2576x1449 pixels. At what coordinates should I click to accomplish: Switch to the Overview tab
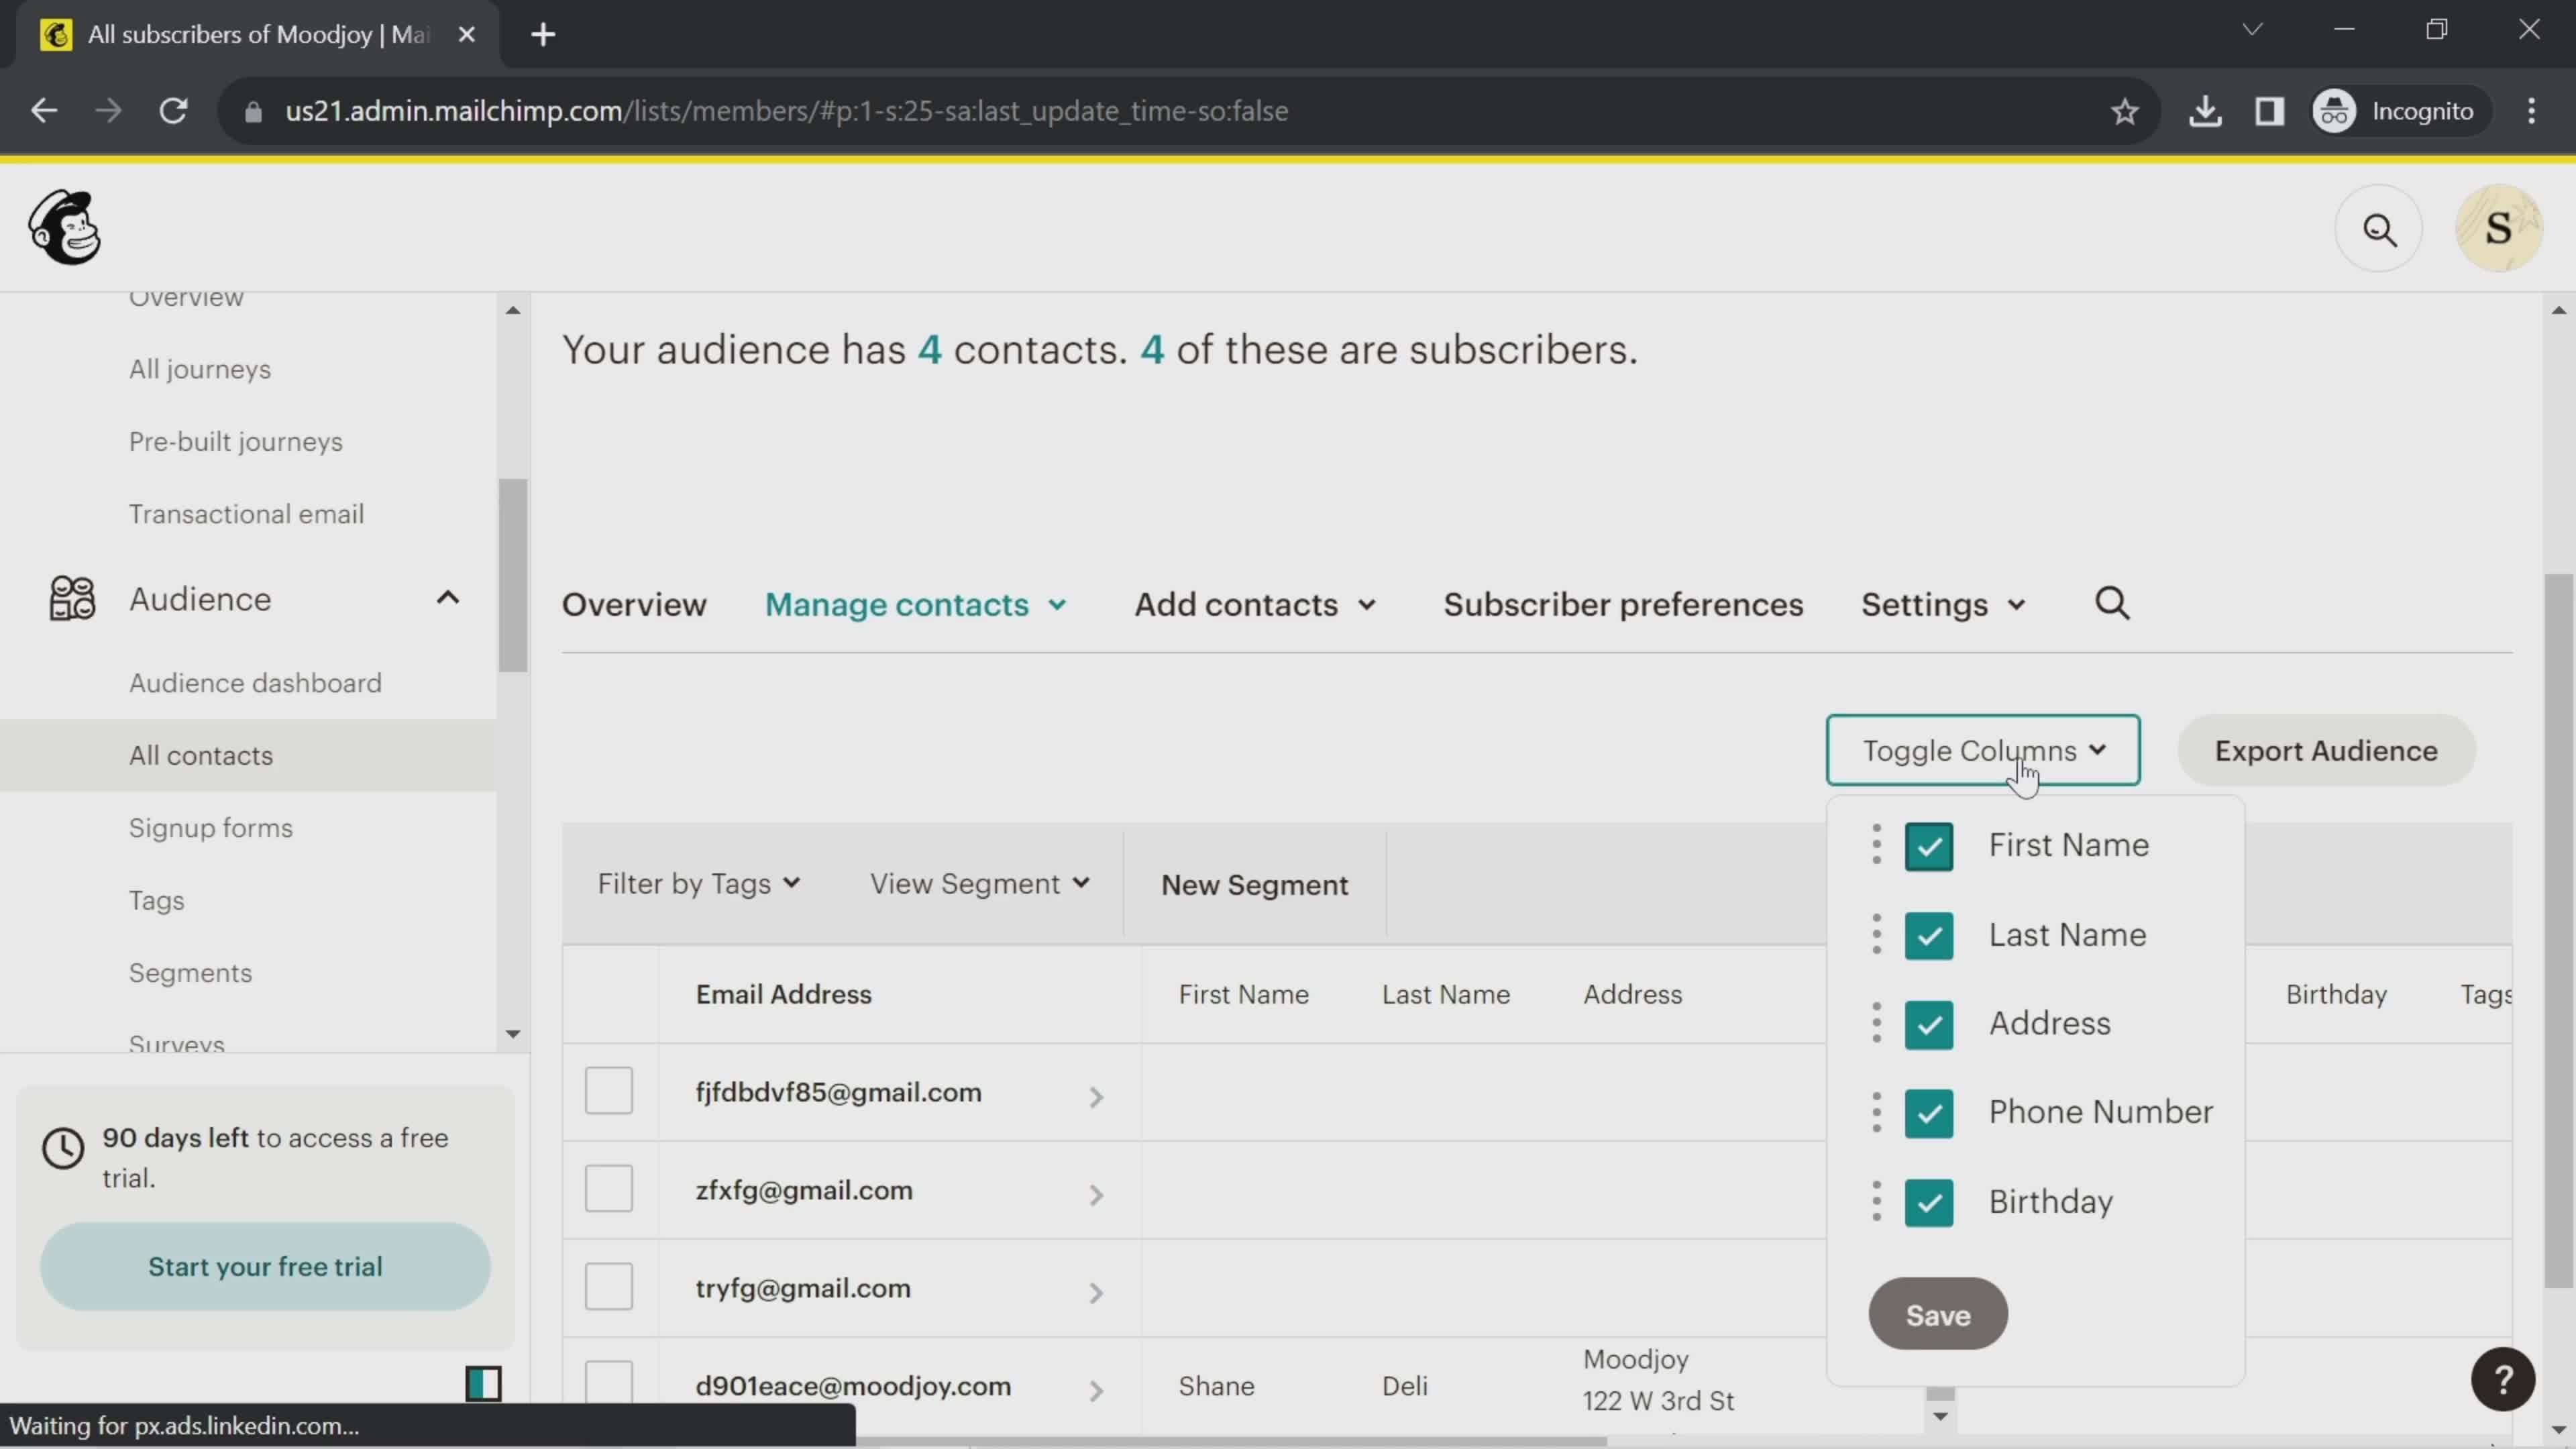(x=634, y=604)
